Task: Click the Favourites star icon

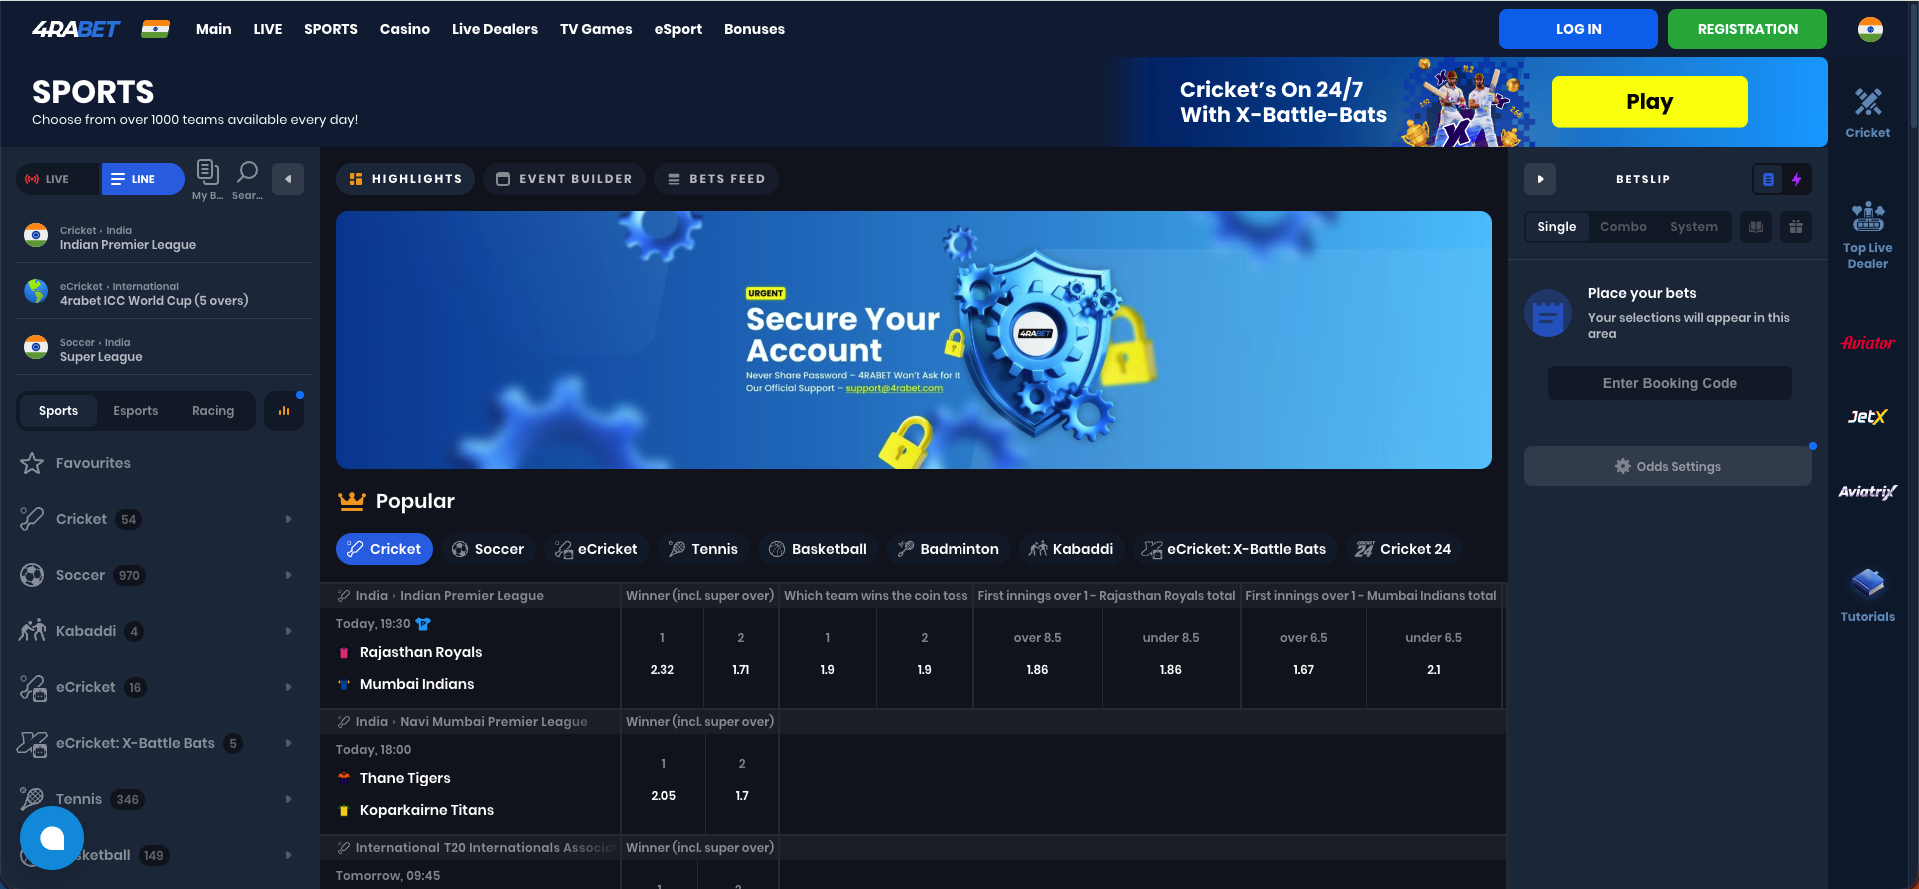Action: [x=32, y=463]
